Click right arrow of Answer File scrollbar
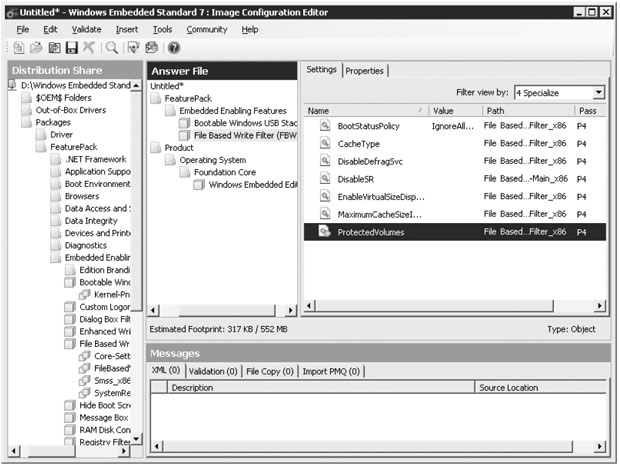The width and height of the screenshot is (620, 467). click(291, 310)
